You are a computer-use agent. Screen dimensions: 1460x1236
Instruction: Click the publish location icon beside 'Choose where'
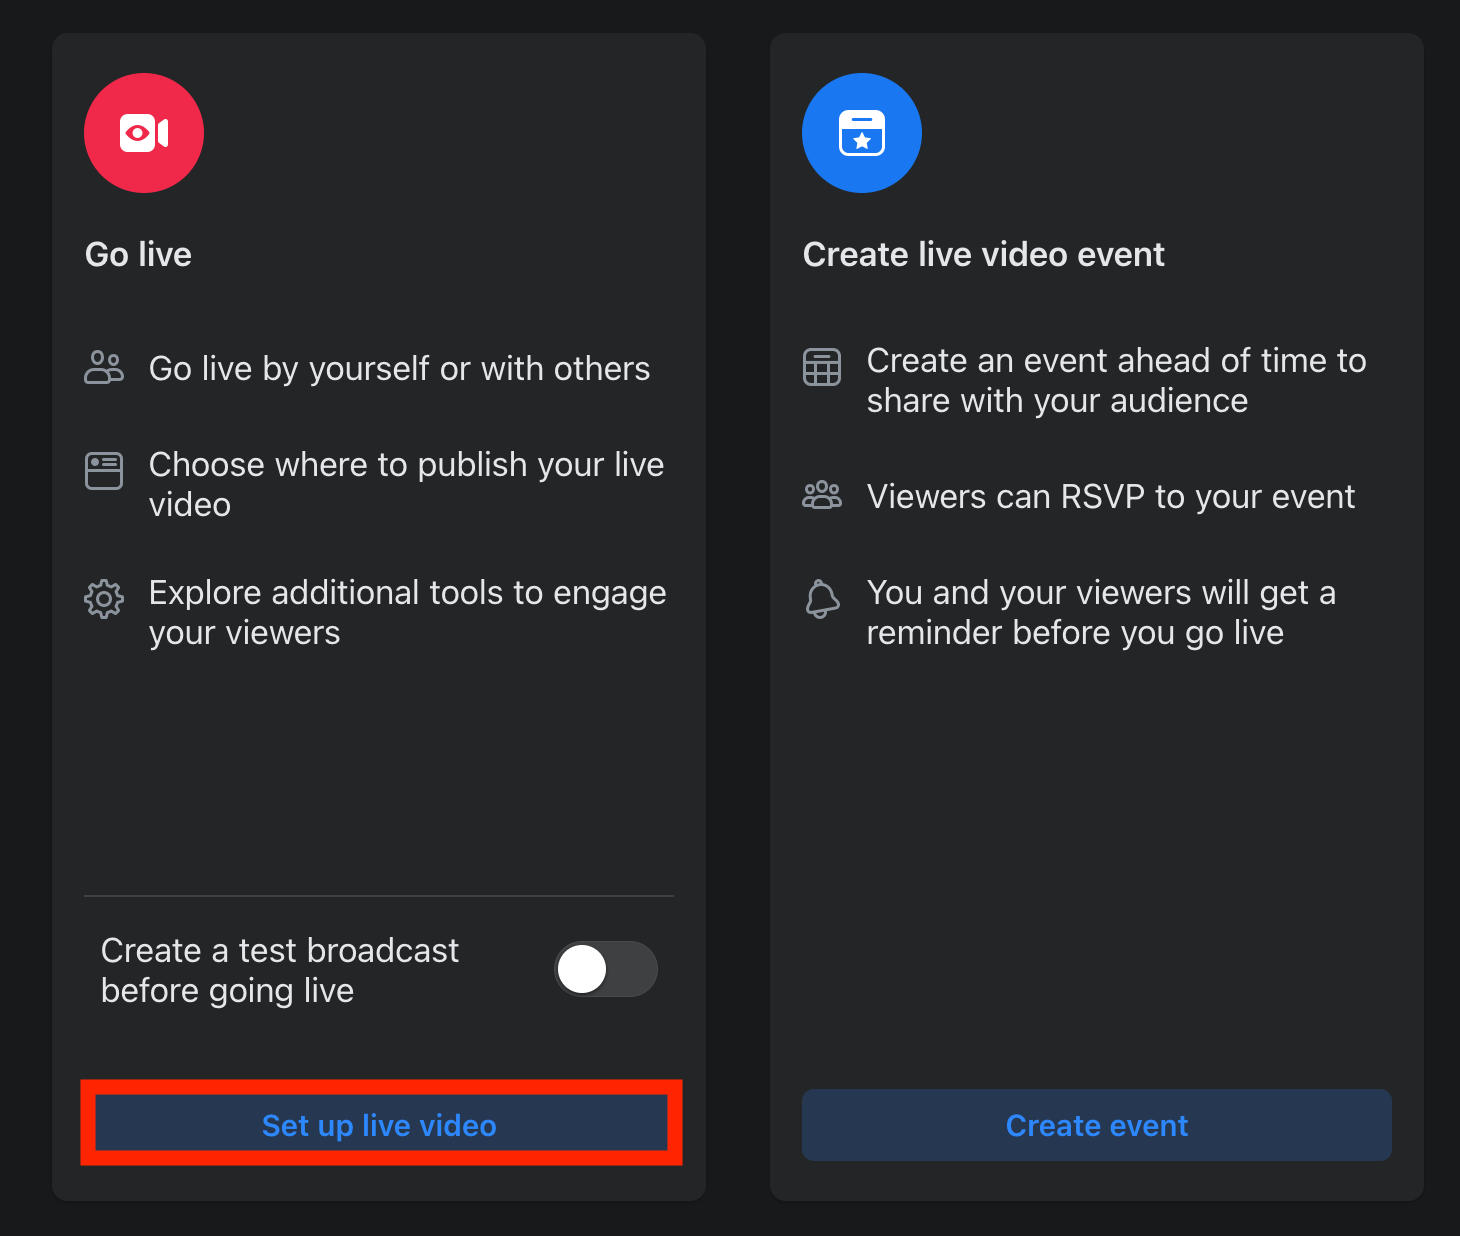(104, 470)
